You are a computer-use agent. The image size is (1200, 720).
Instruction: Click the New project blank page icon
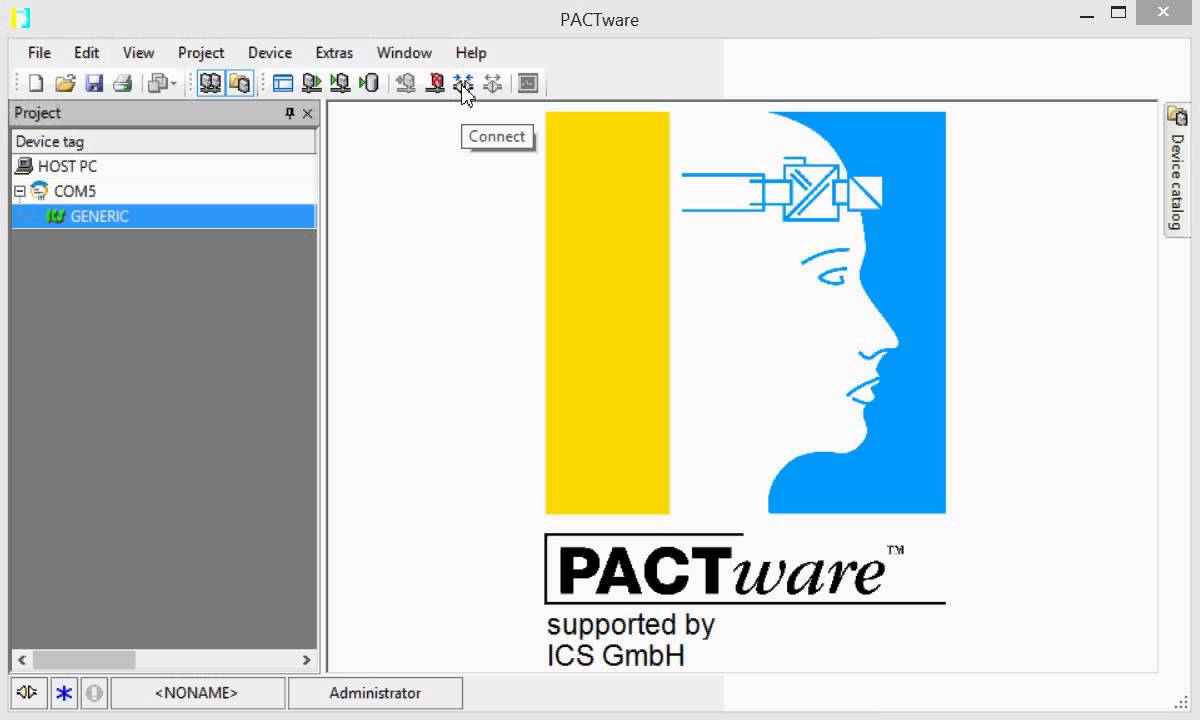(36, 84)
